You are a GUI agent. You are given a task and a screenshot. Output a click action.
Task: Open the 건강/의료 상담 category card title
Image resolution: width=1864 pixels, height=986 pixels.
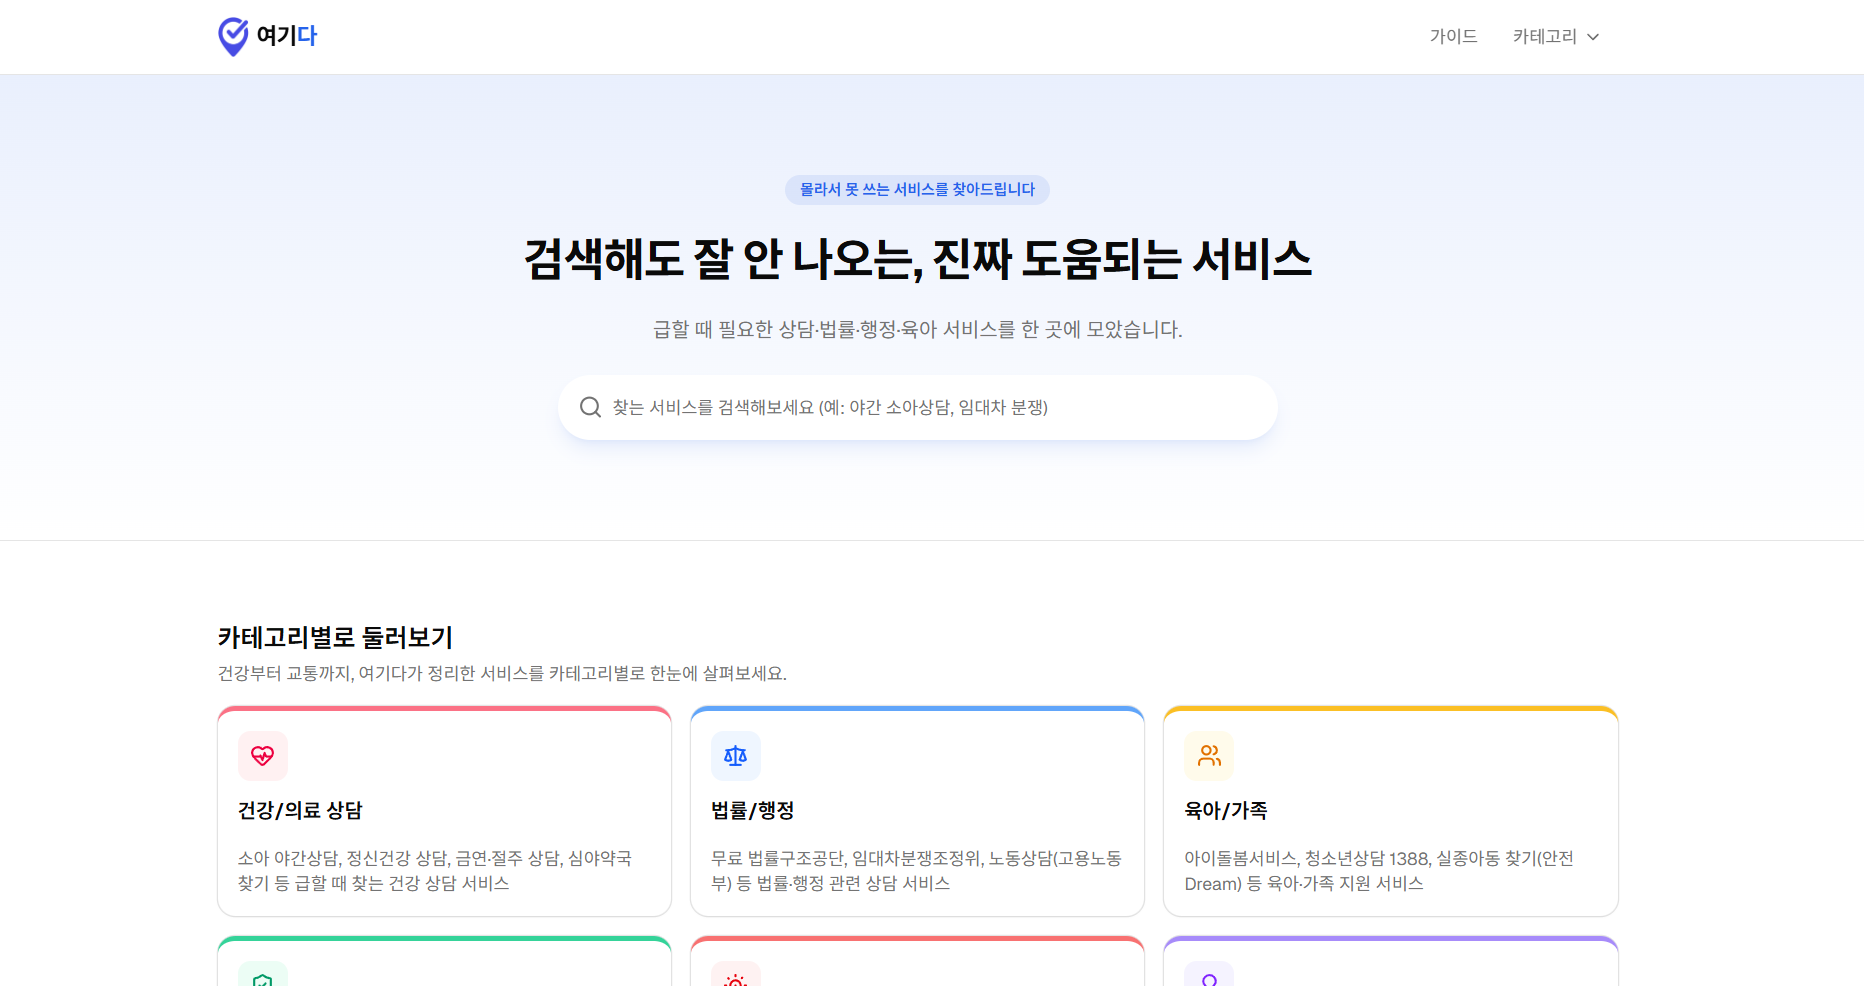point(300,810)
